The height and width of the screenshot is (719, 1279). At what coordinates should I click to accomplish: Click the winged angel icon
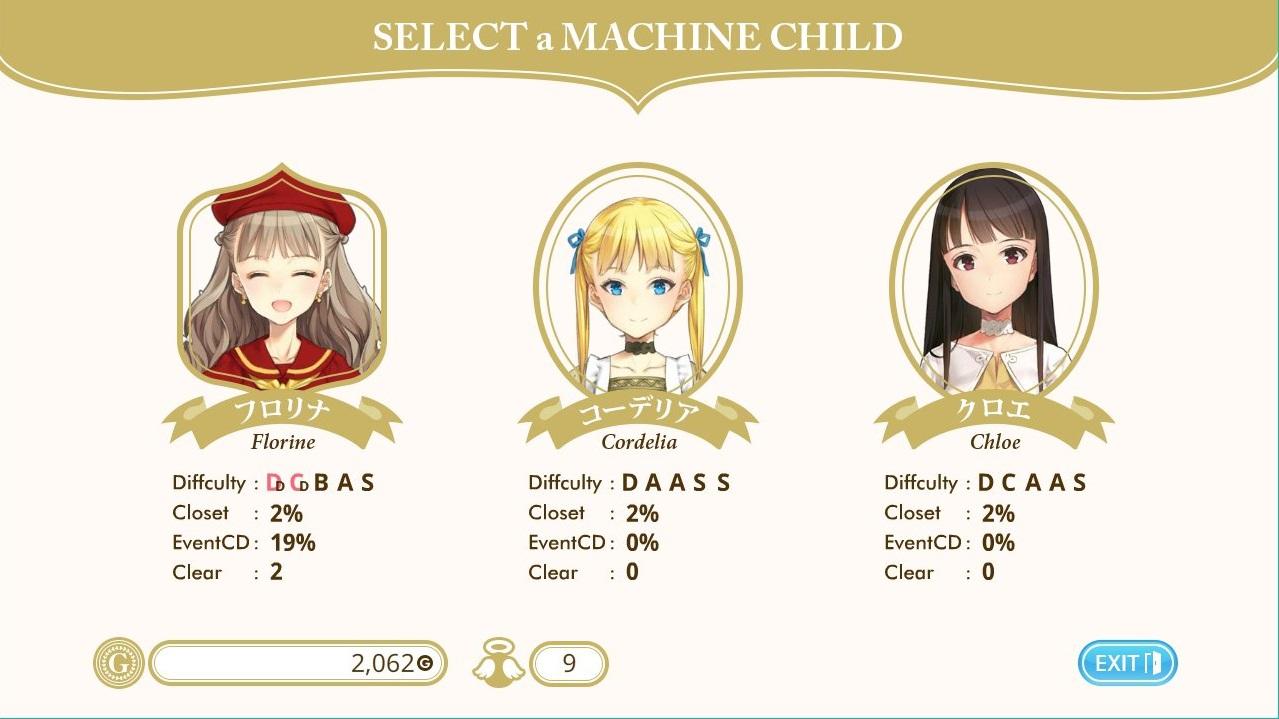(x=497, y=663)
